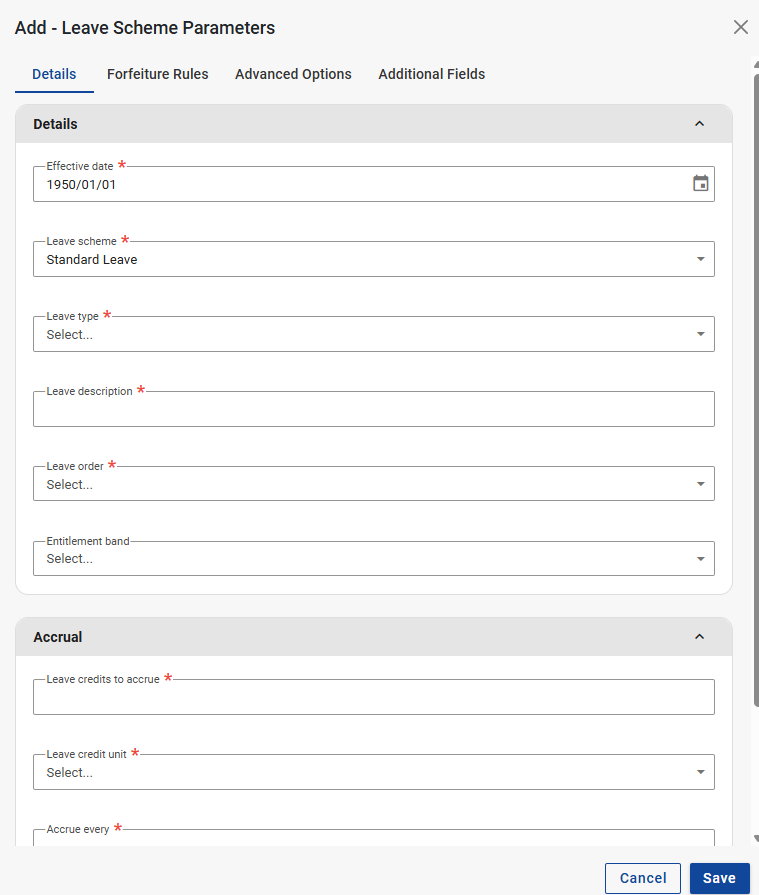Open the Leave scheme dropdown
This screenshot has width=759, height=895.
click(373, 259)
